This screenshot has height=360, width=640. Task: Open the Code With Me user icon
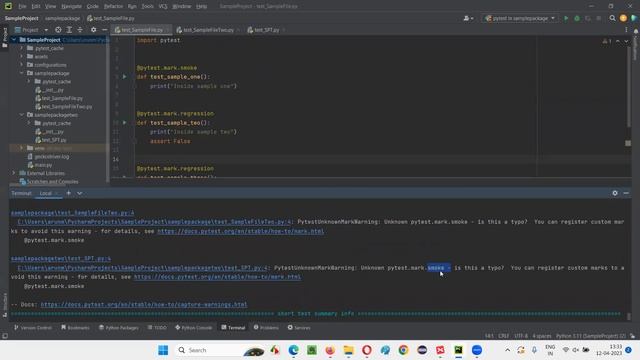[x=468, y=18]
